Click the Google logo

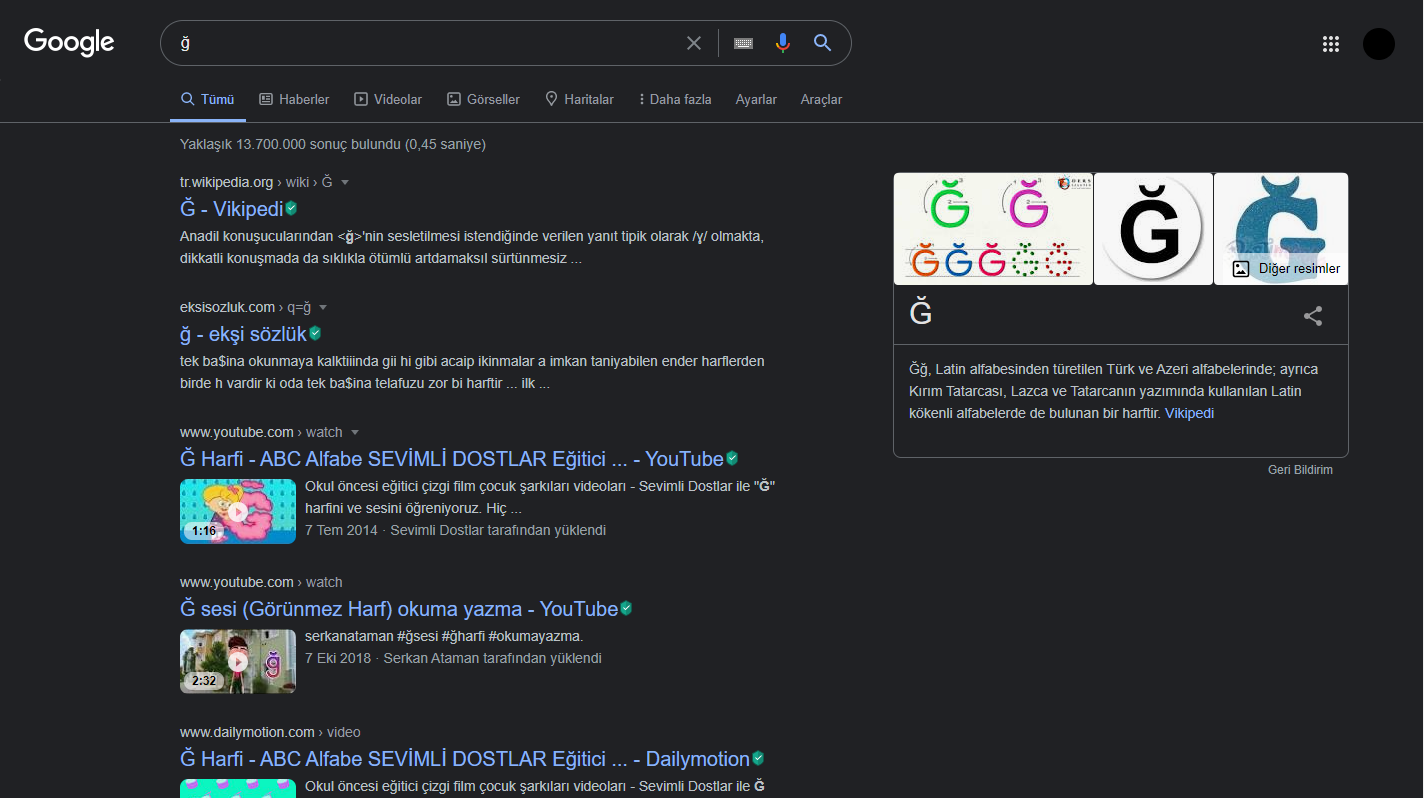click(x=69, y=42)
